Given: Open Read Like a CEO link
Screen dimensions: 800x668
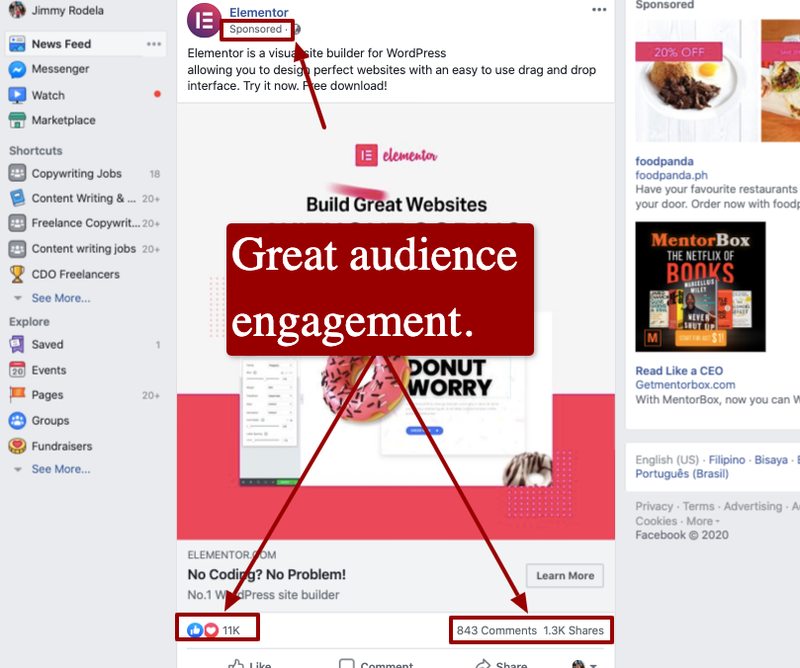Looking at the screenshot, I should click(x=679, y=371).
